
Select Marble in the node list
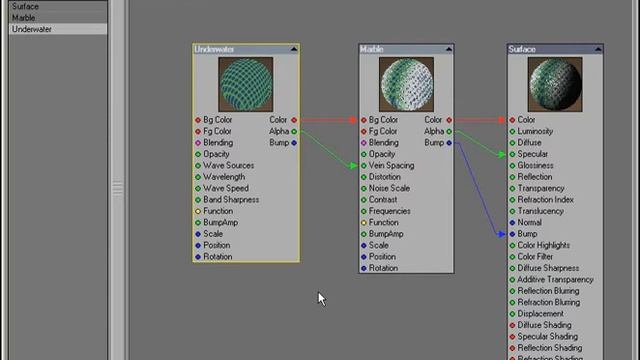click(58, 18)
